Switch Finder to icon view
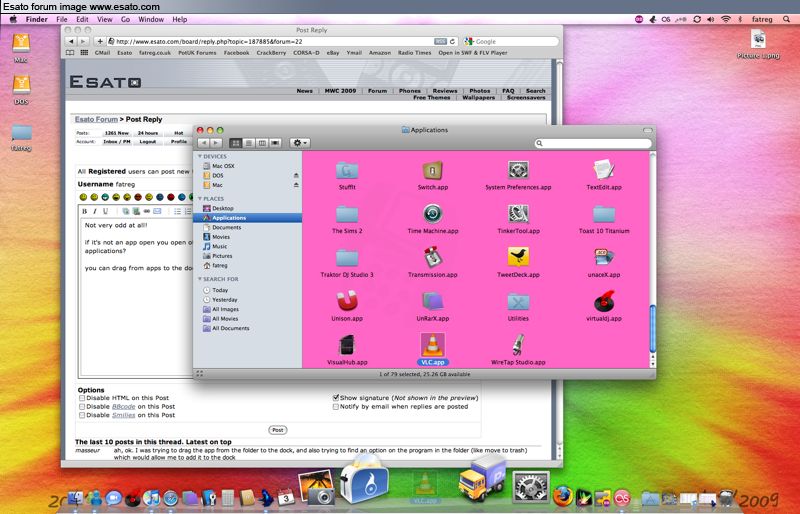 [x=235, y=143]
